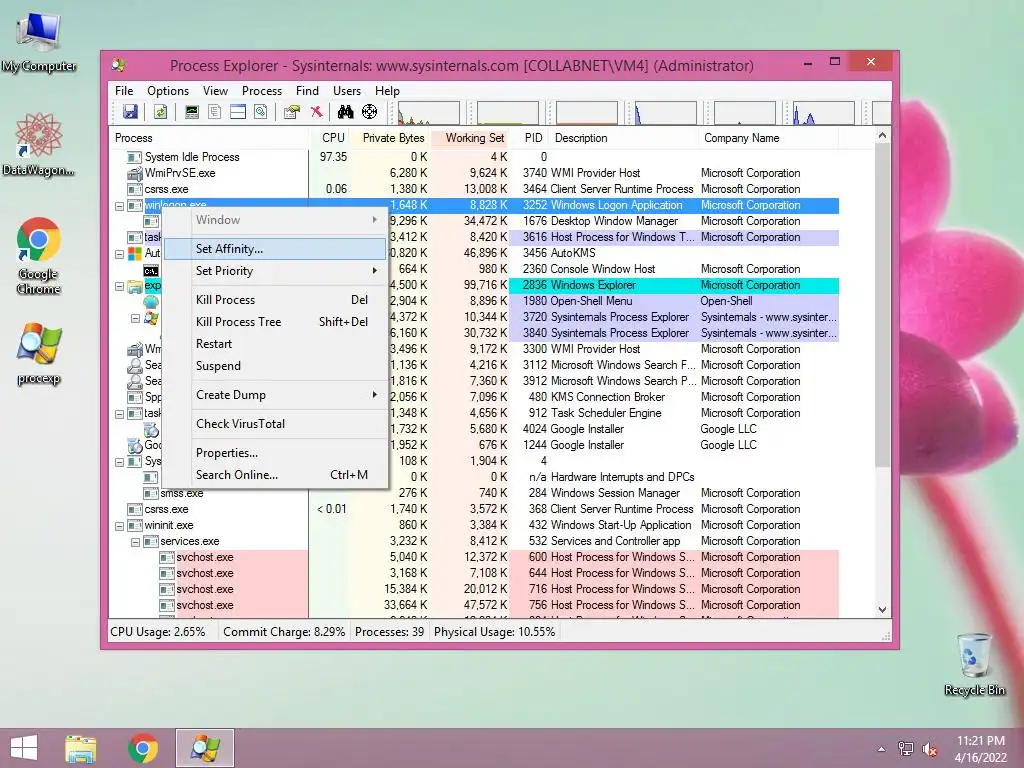Toggle the Show Lower Pane icon
Screen dimensions: 1024x768
pos(238,112)
